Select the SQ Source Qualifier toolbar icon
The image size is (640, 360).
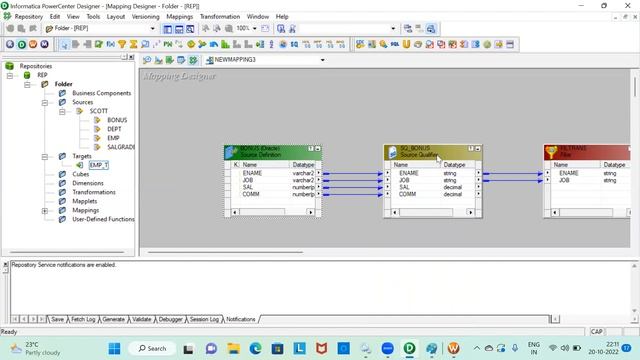point(294,44)
